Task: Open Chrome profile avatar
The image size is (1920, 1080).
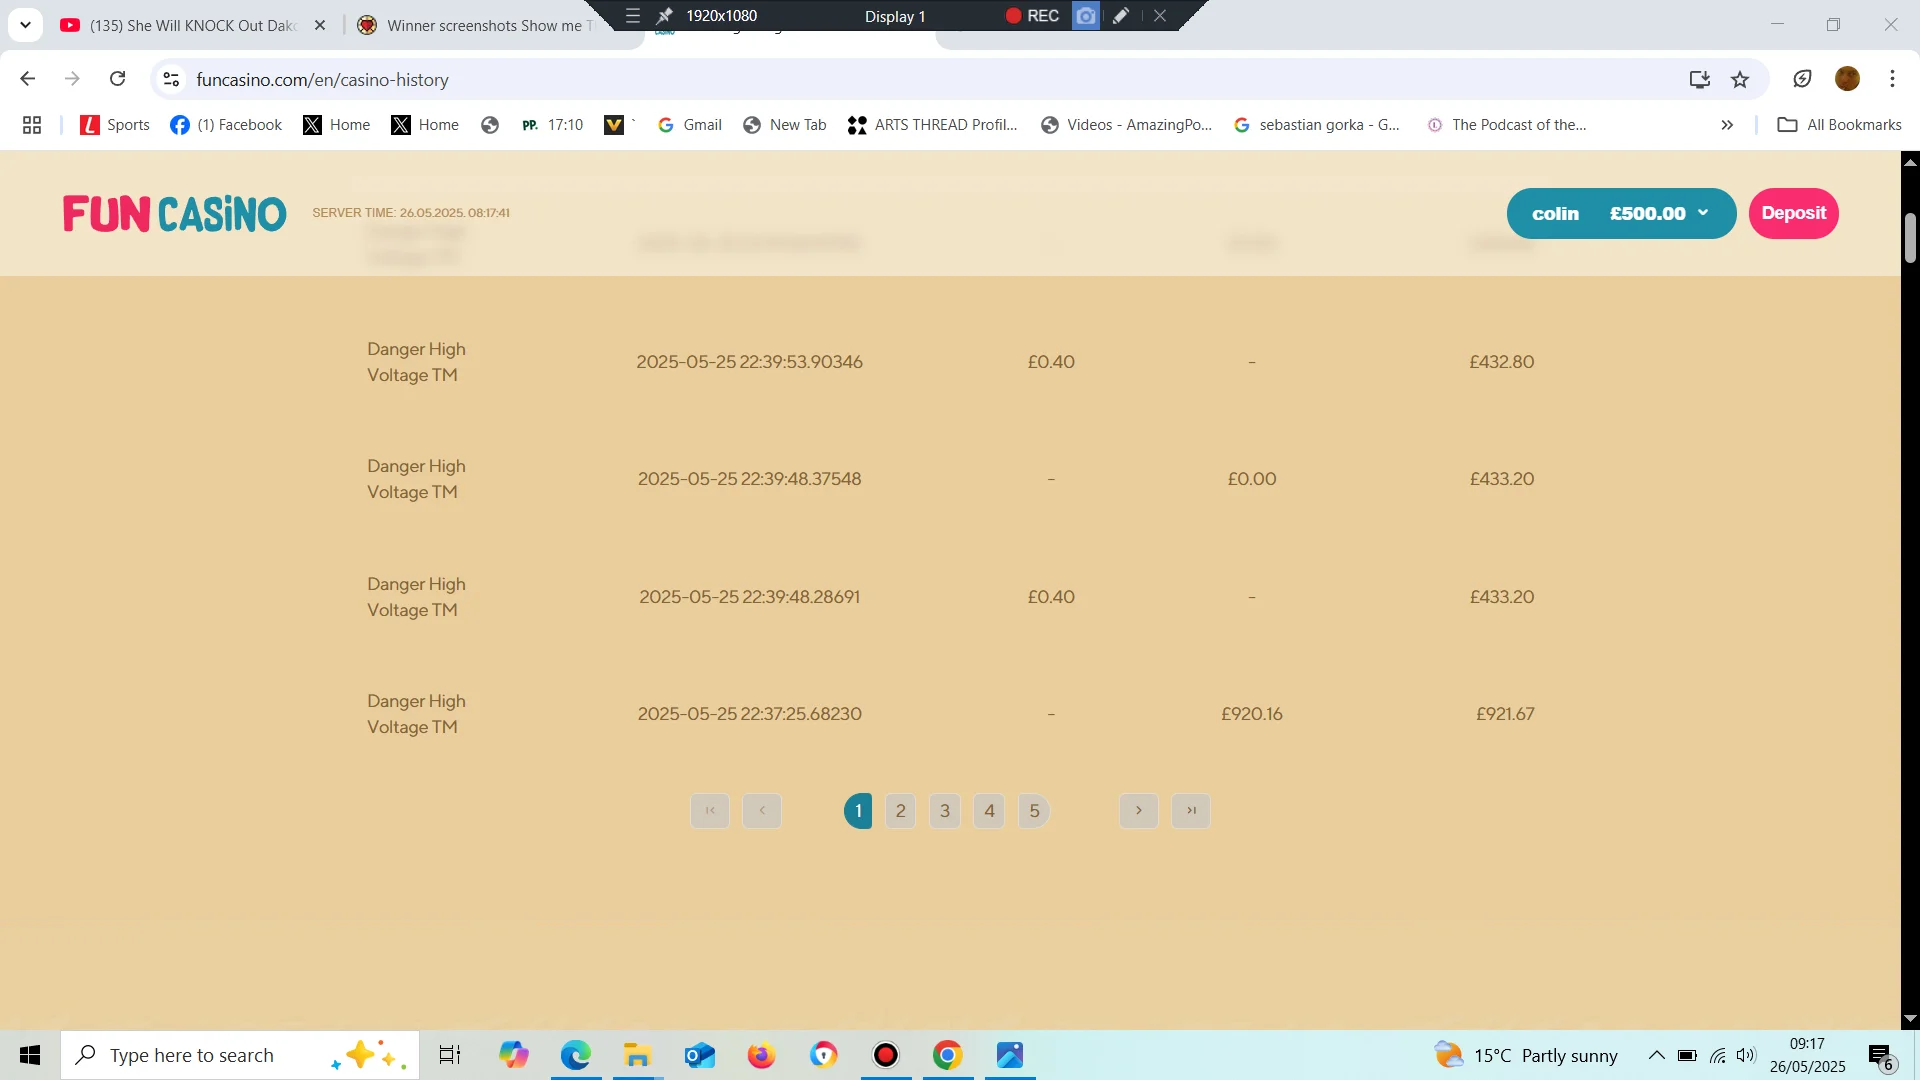Action: 1847,79
